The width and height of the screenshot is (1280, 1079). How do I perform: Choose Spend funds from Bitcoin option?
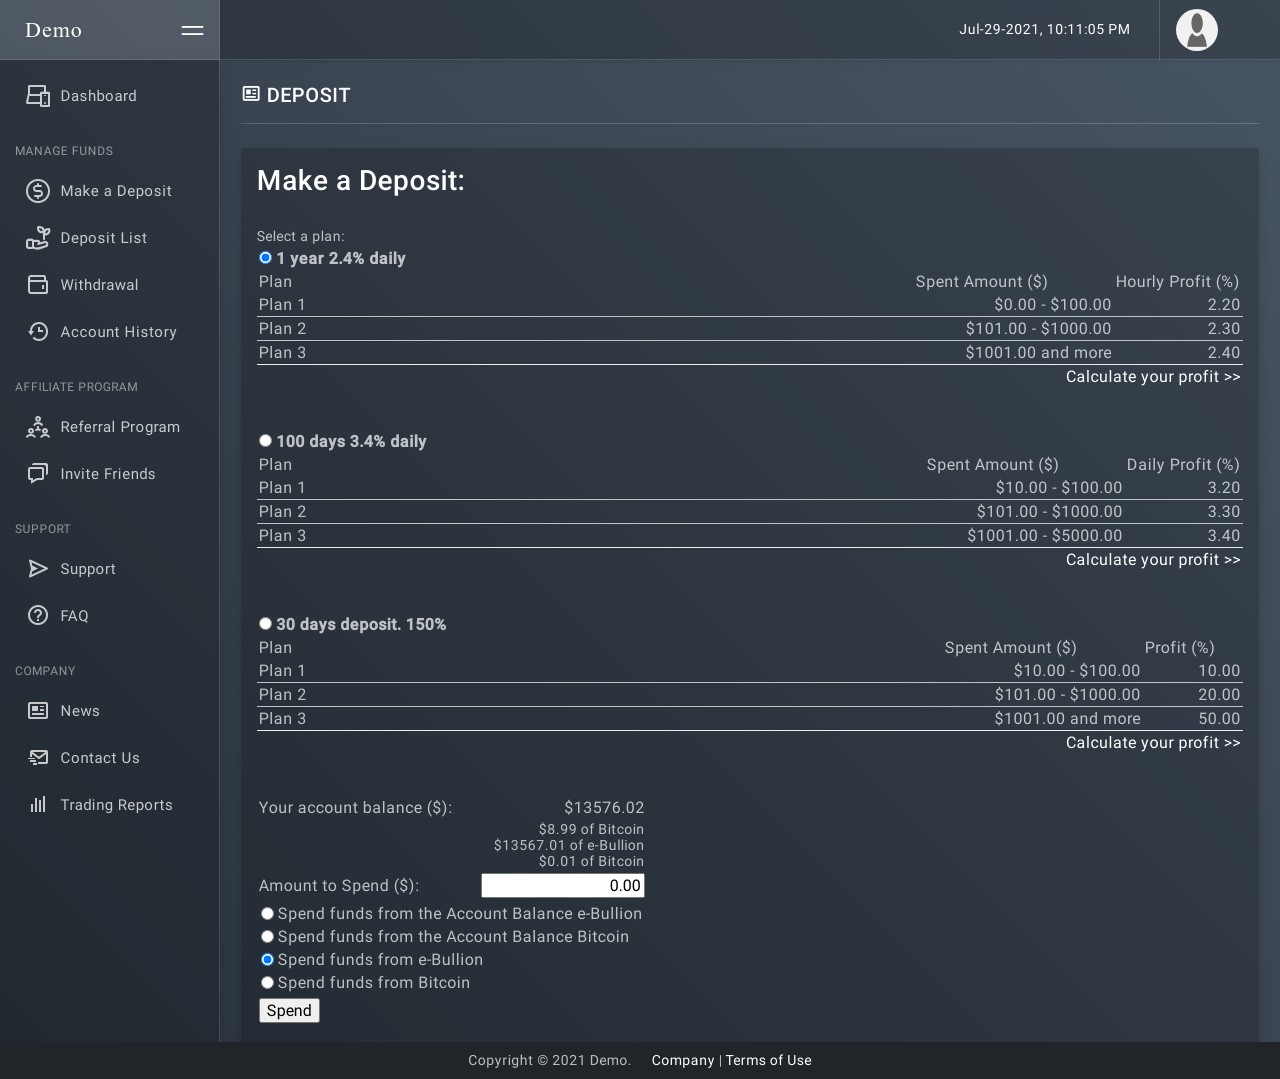267,983
